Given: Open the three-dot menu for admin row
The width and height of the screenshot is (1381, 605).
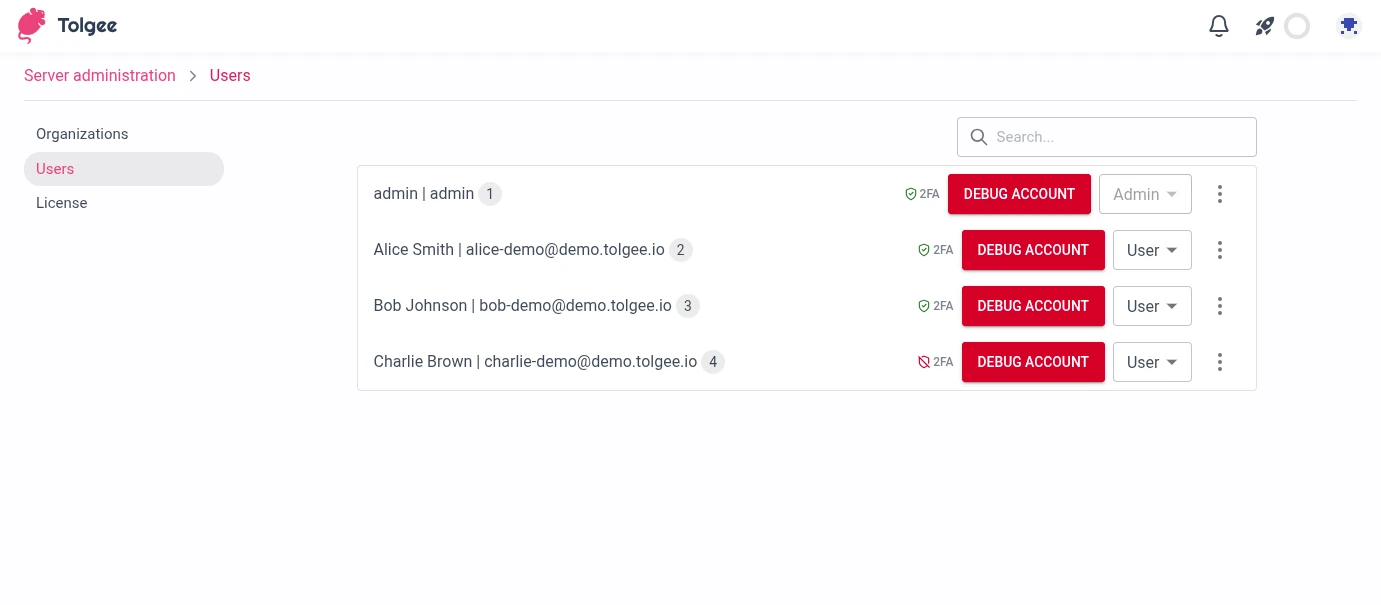Looking at the screenshot, I should coord(1220,194).
